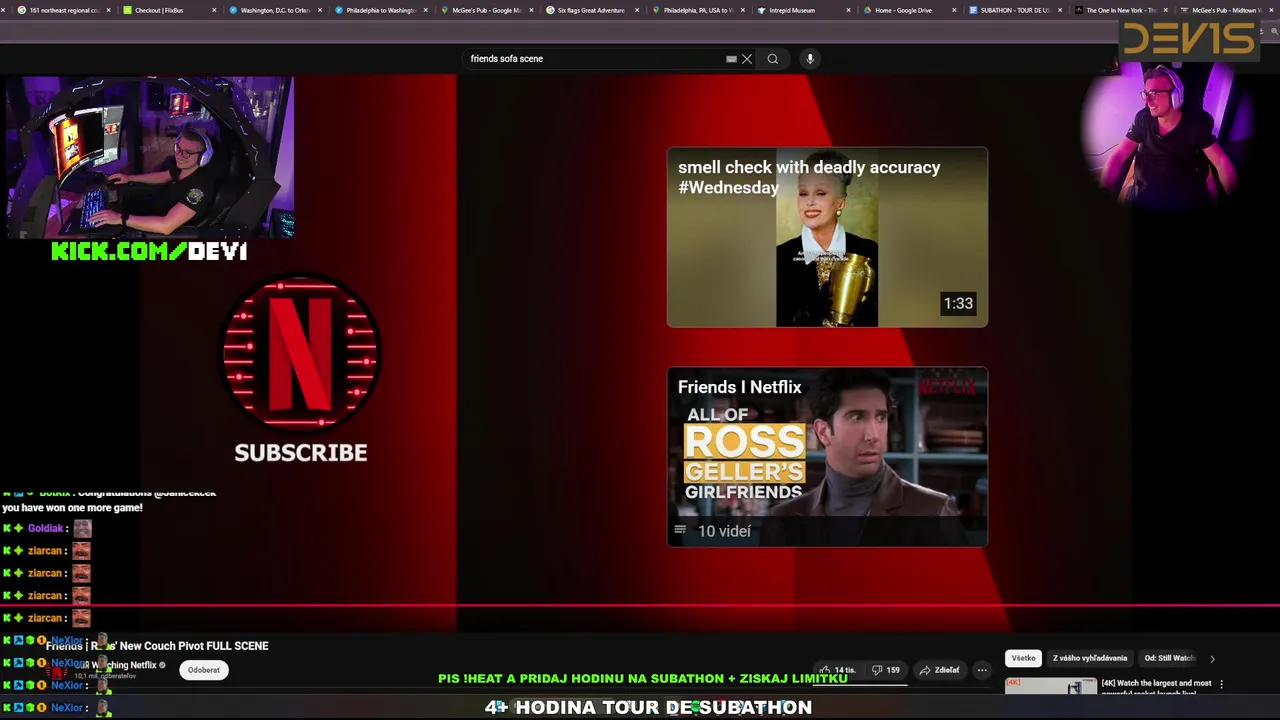Close the 'Six flags Great Adventure' tab
The height and width of the screenshot is (720, 1280).
coord(637,10)
